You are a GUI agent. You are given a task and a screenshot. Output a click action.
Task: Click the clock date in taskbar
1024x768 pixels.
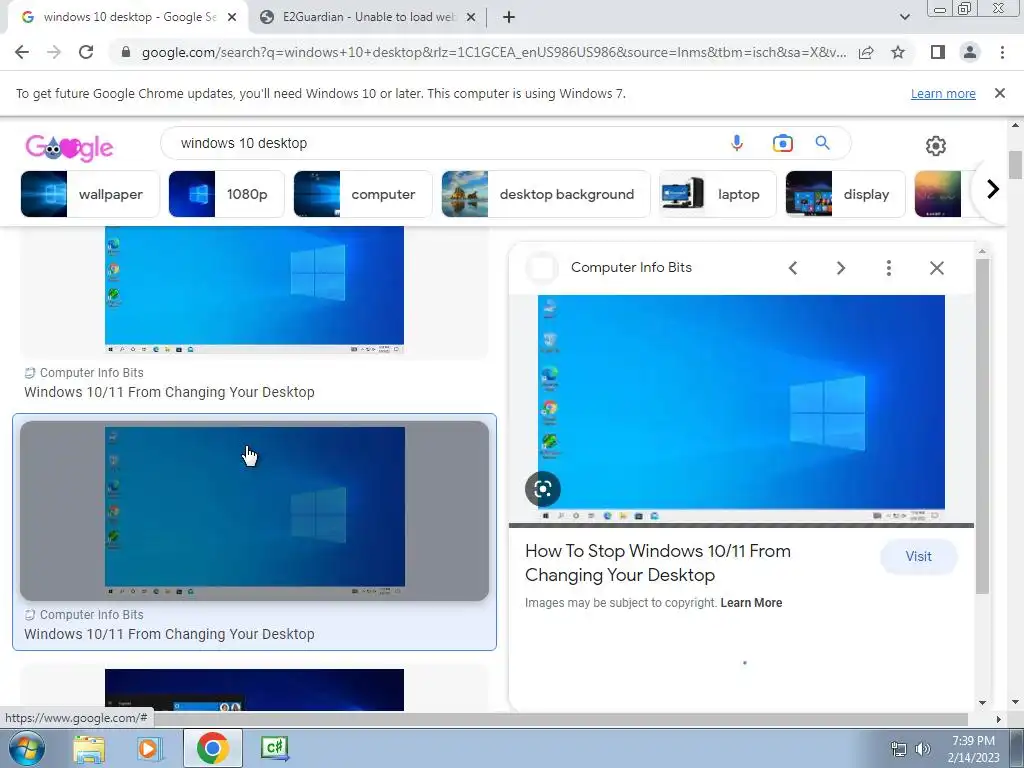pos(973,749)
